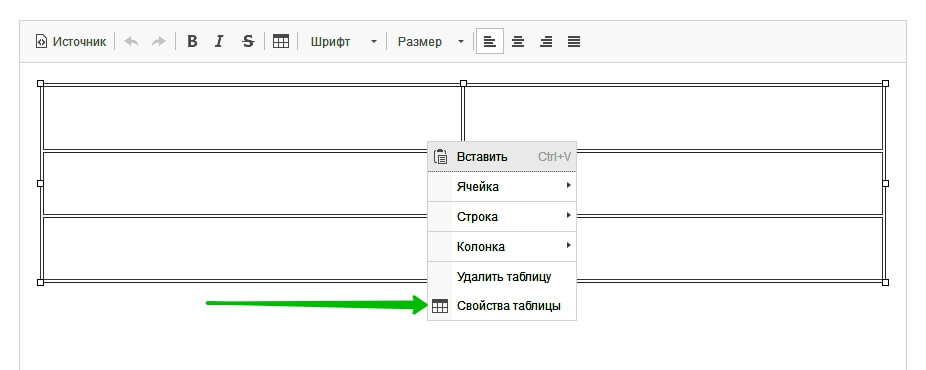Image resolution: width=926 pixels, height=370 pixels.
Task: Open the Шрифт font dropdown
Action: [343, 42]
